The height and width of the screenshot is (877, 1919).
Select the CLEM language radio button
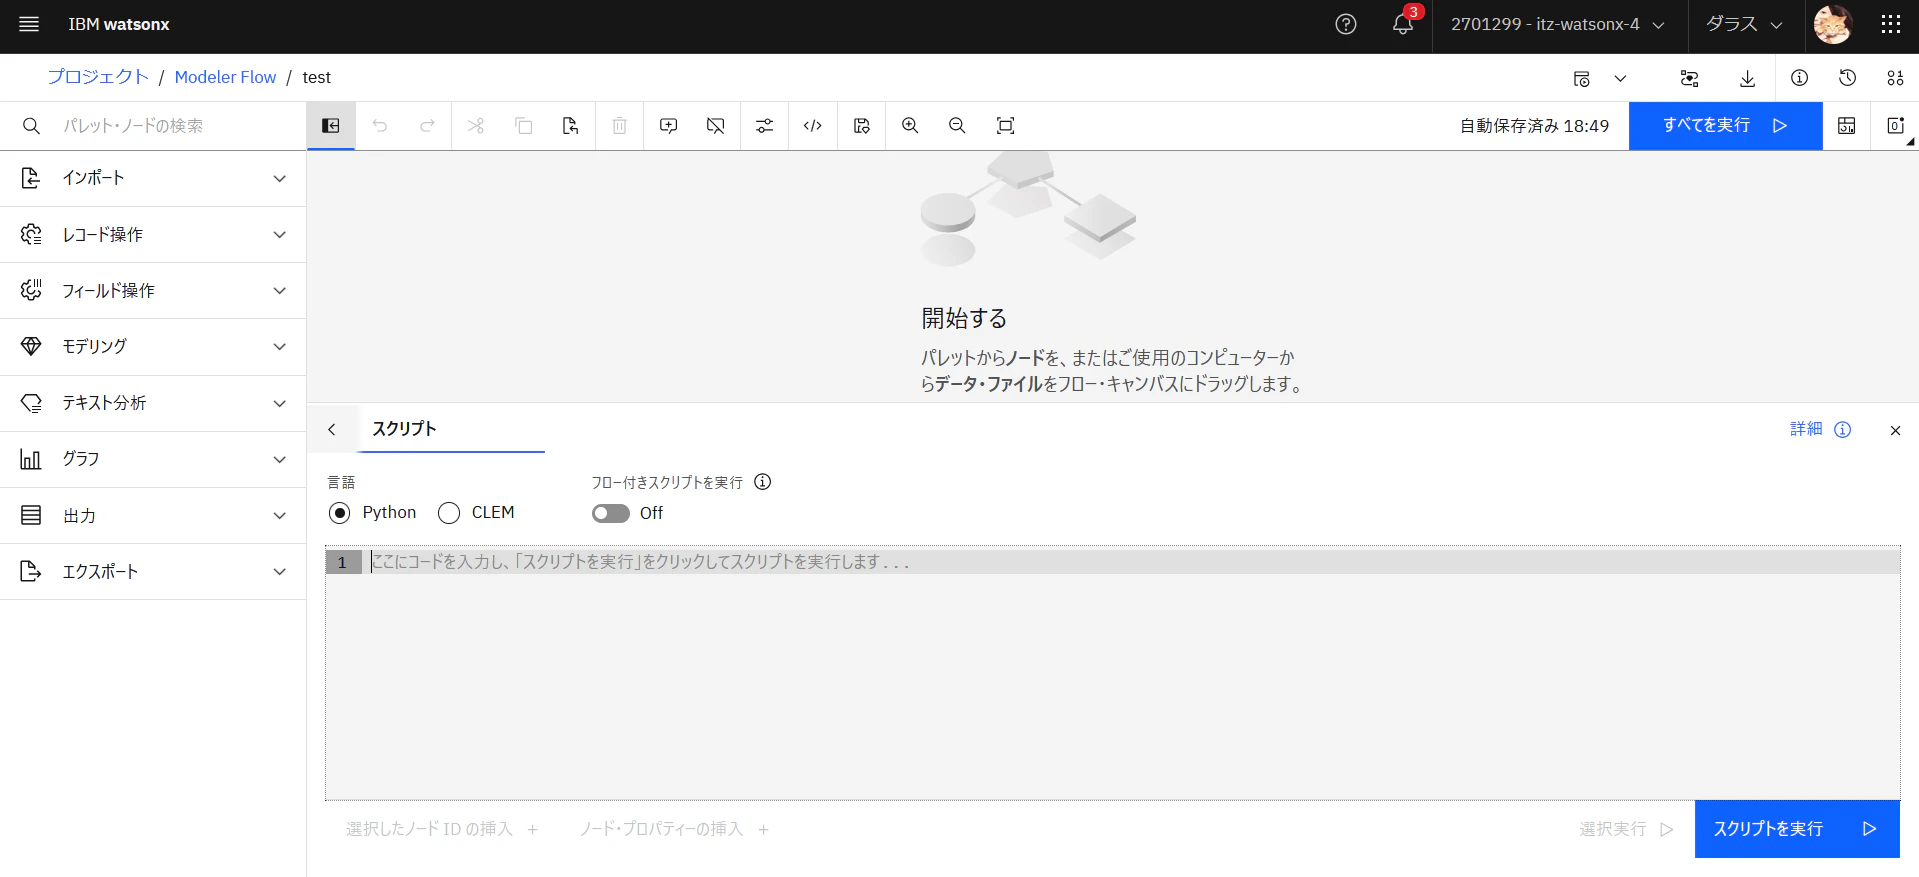click(449, 513)
